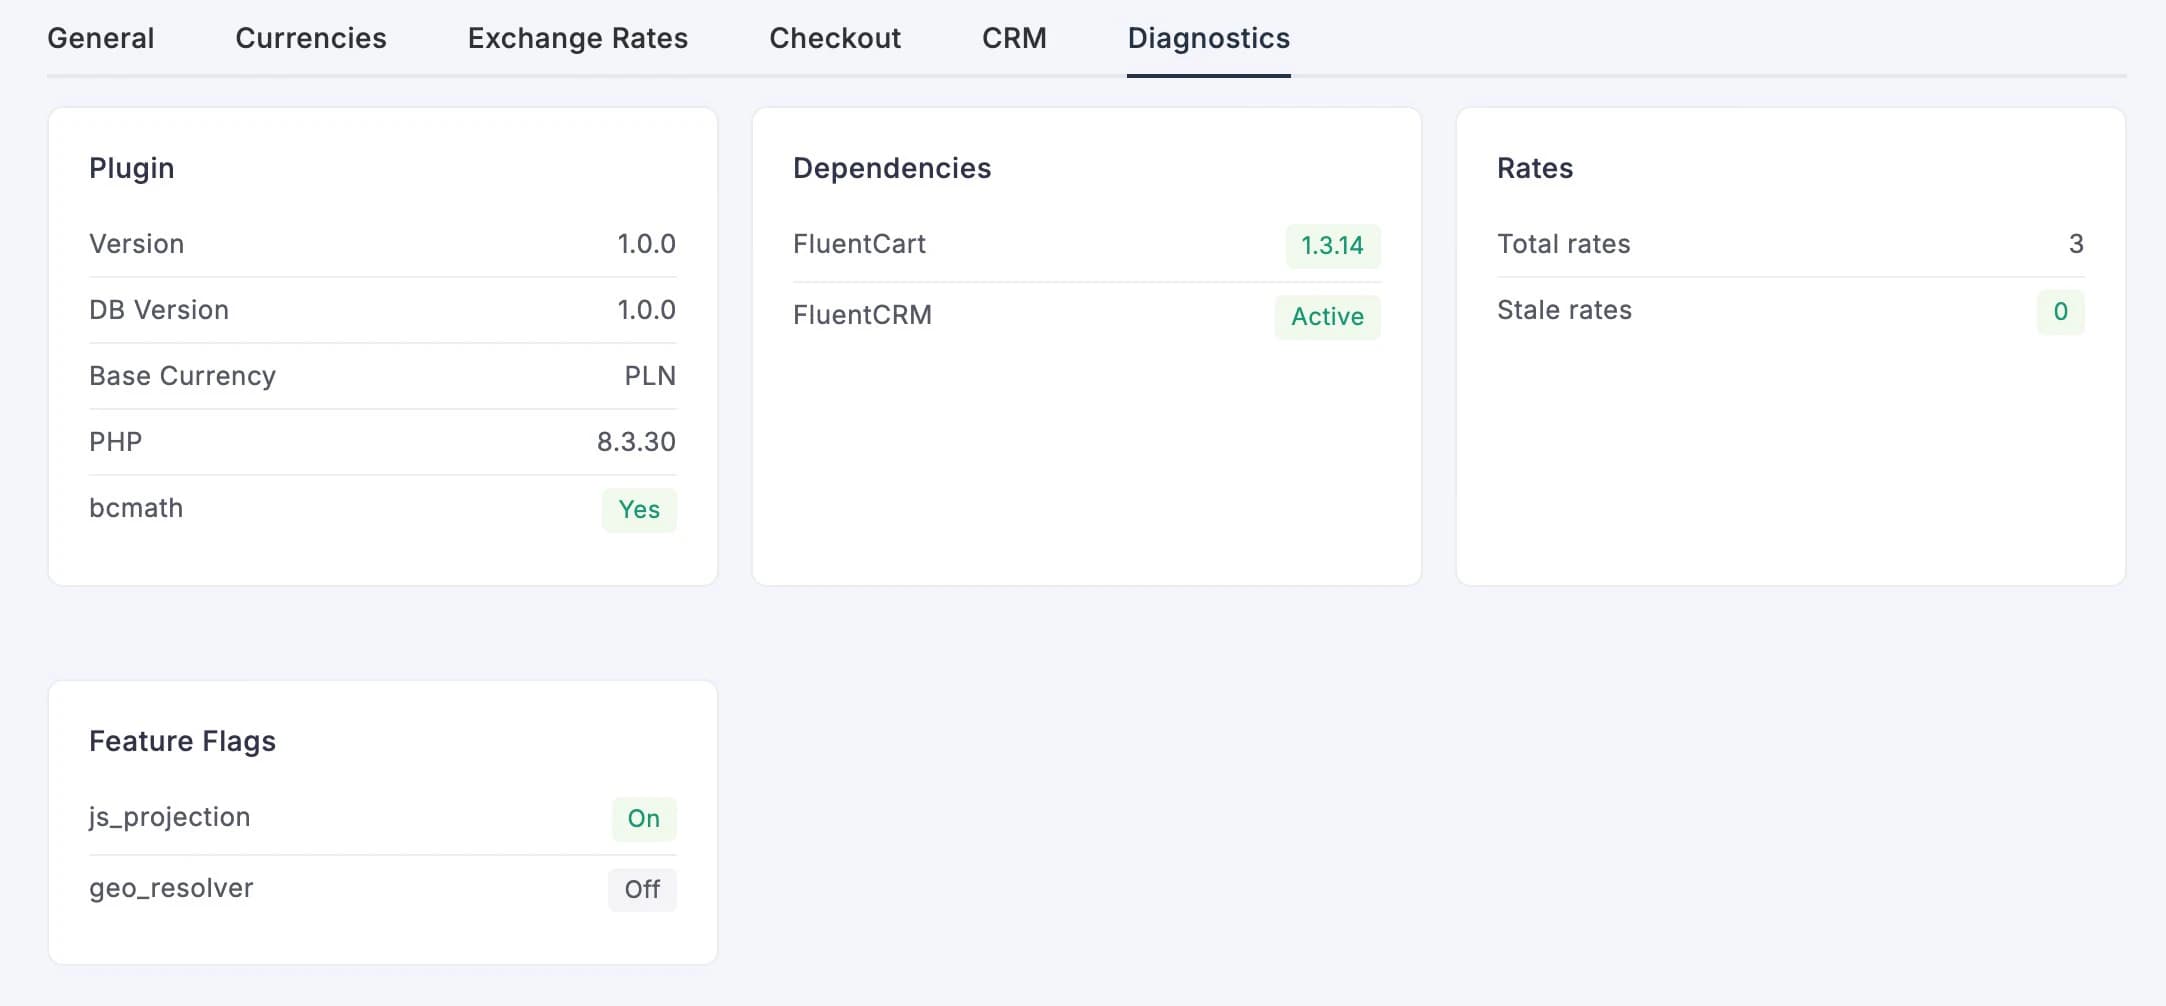This screenshot has width=2166, height=1006.
Task: Click the Rates panel heading
Action: 1535,168
